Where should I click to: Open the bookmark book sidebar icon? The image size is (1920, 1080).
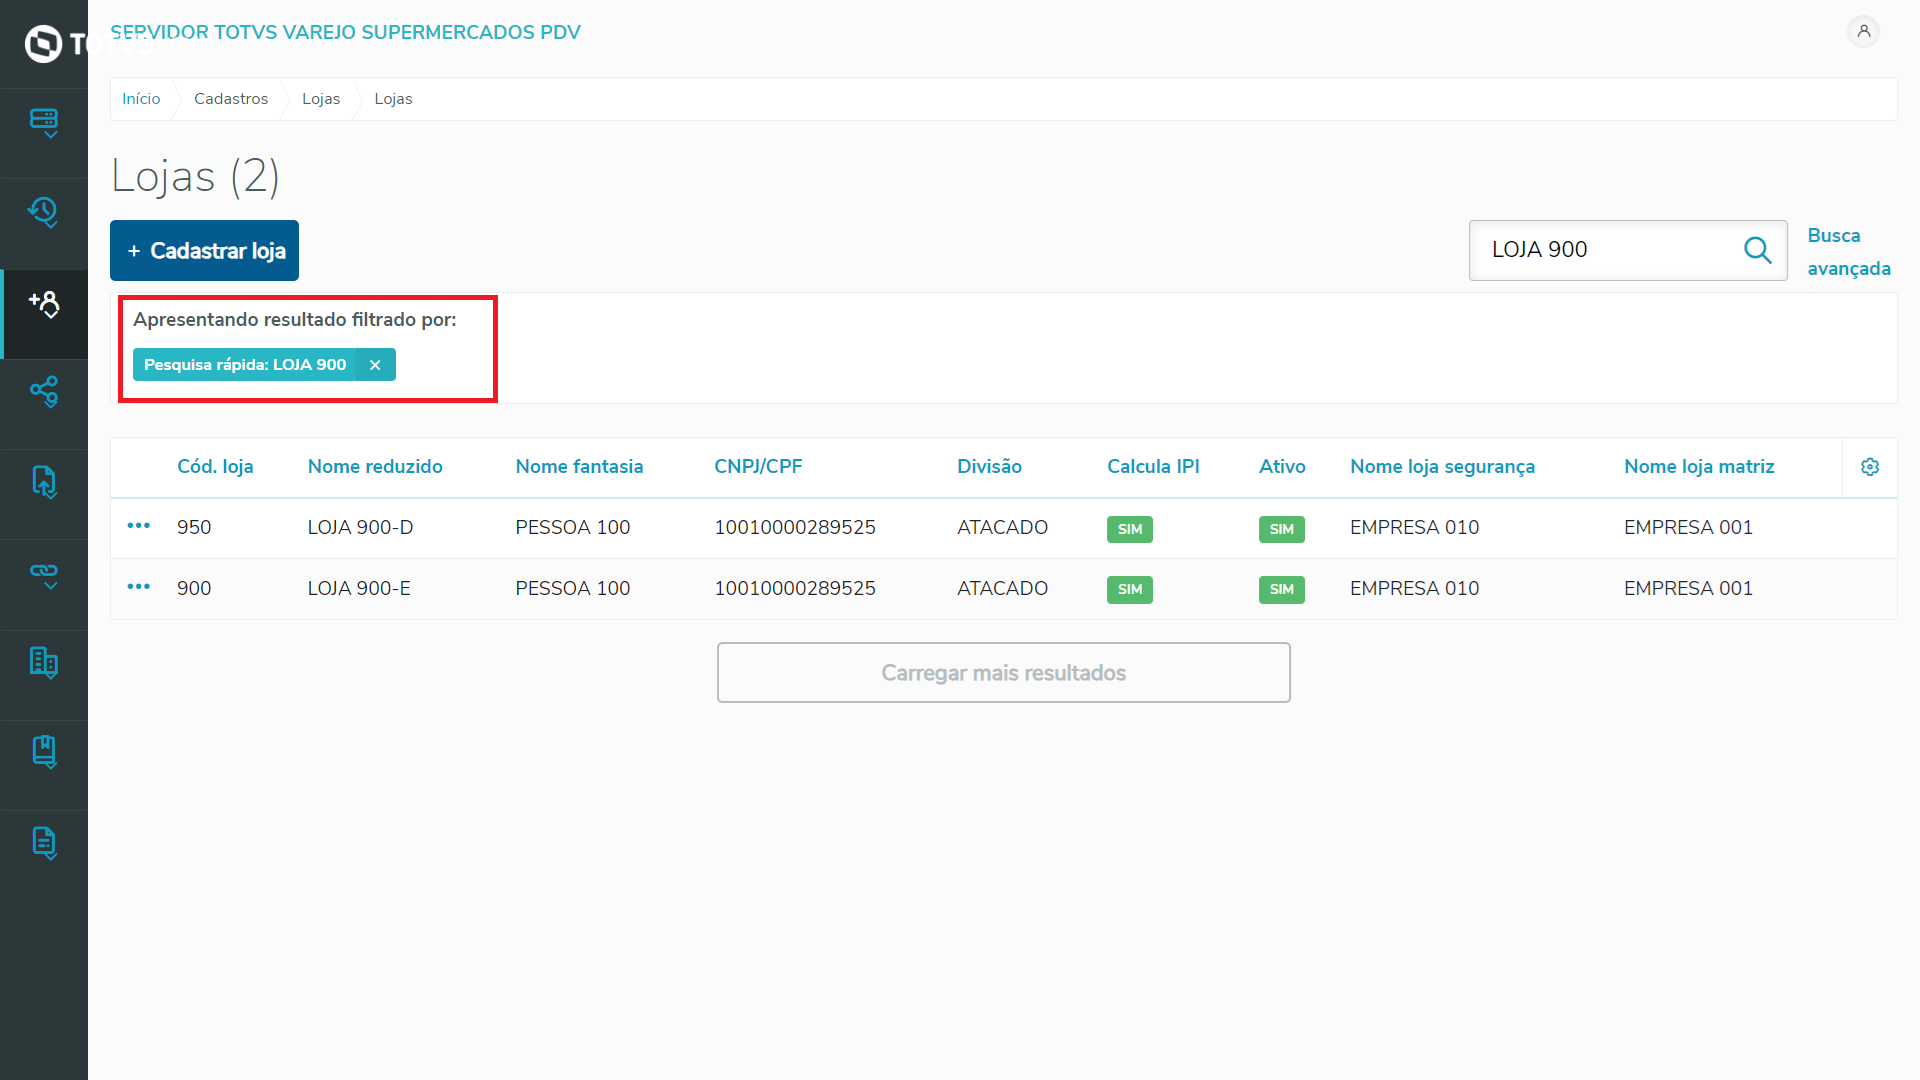tap(44, 752)
